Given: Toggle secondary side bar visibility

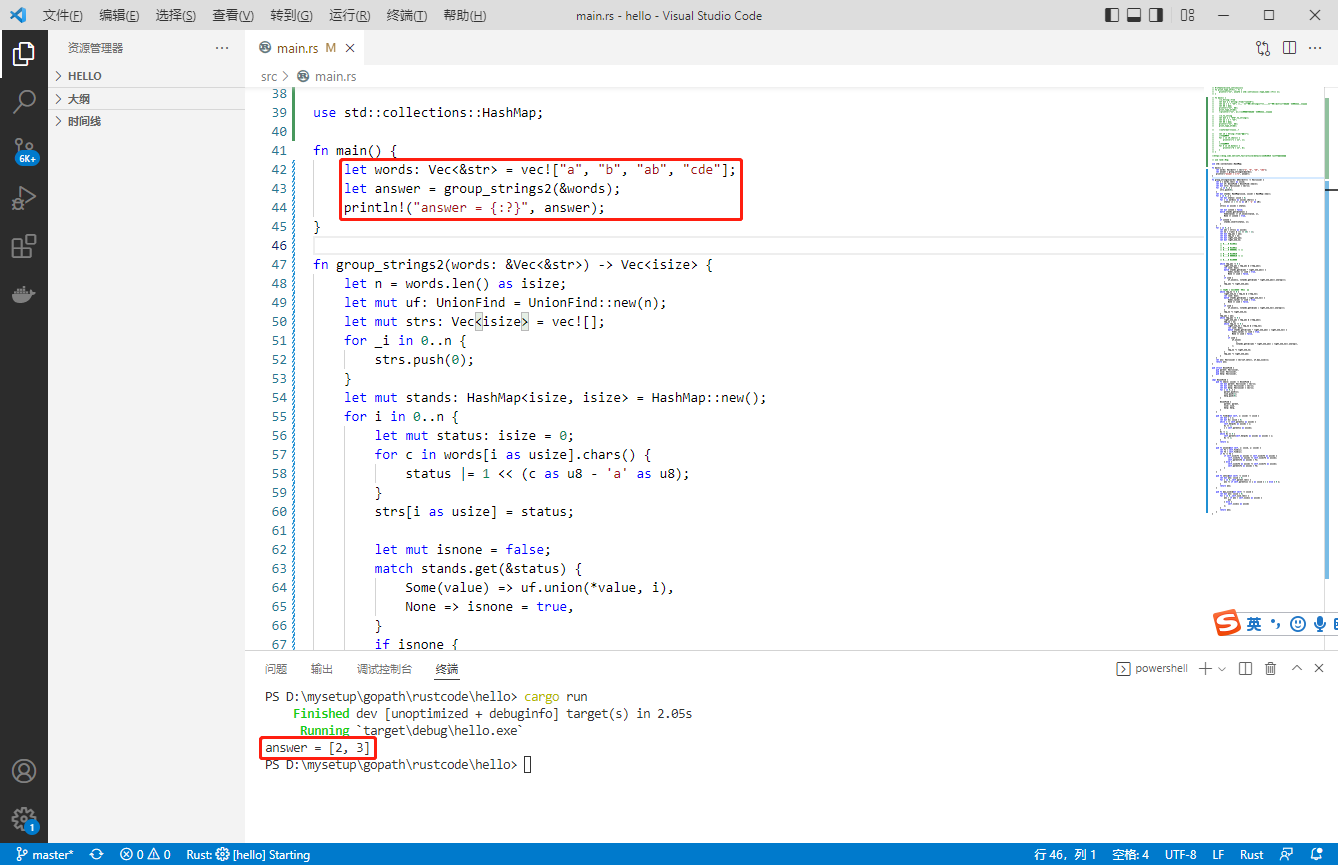Looking at the screenshot, I should pos(1156,15).
